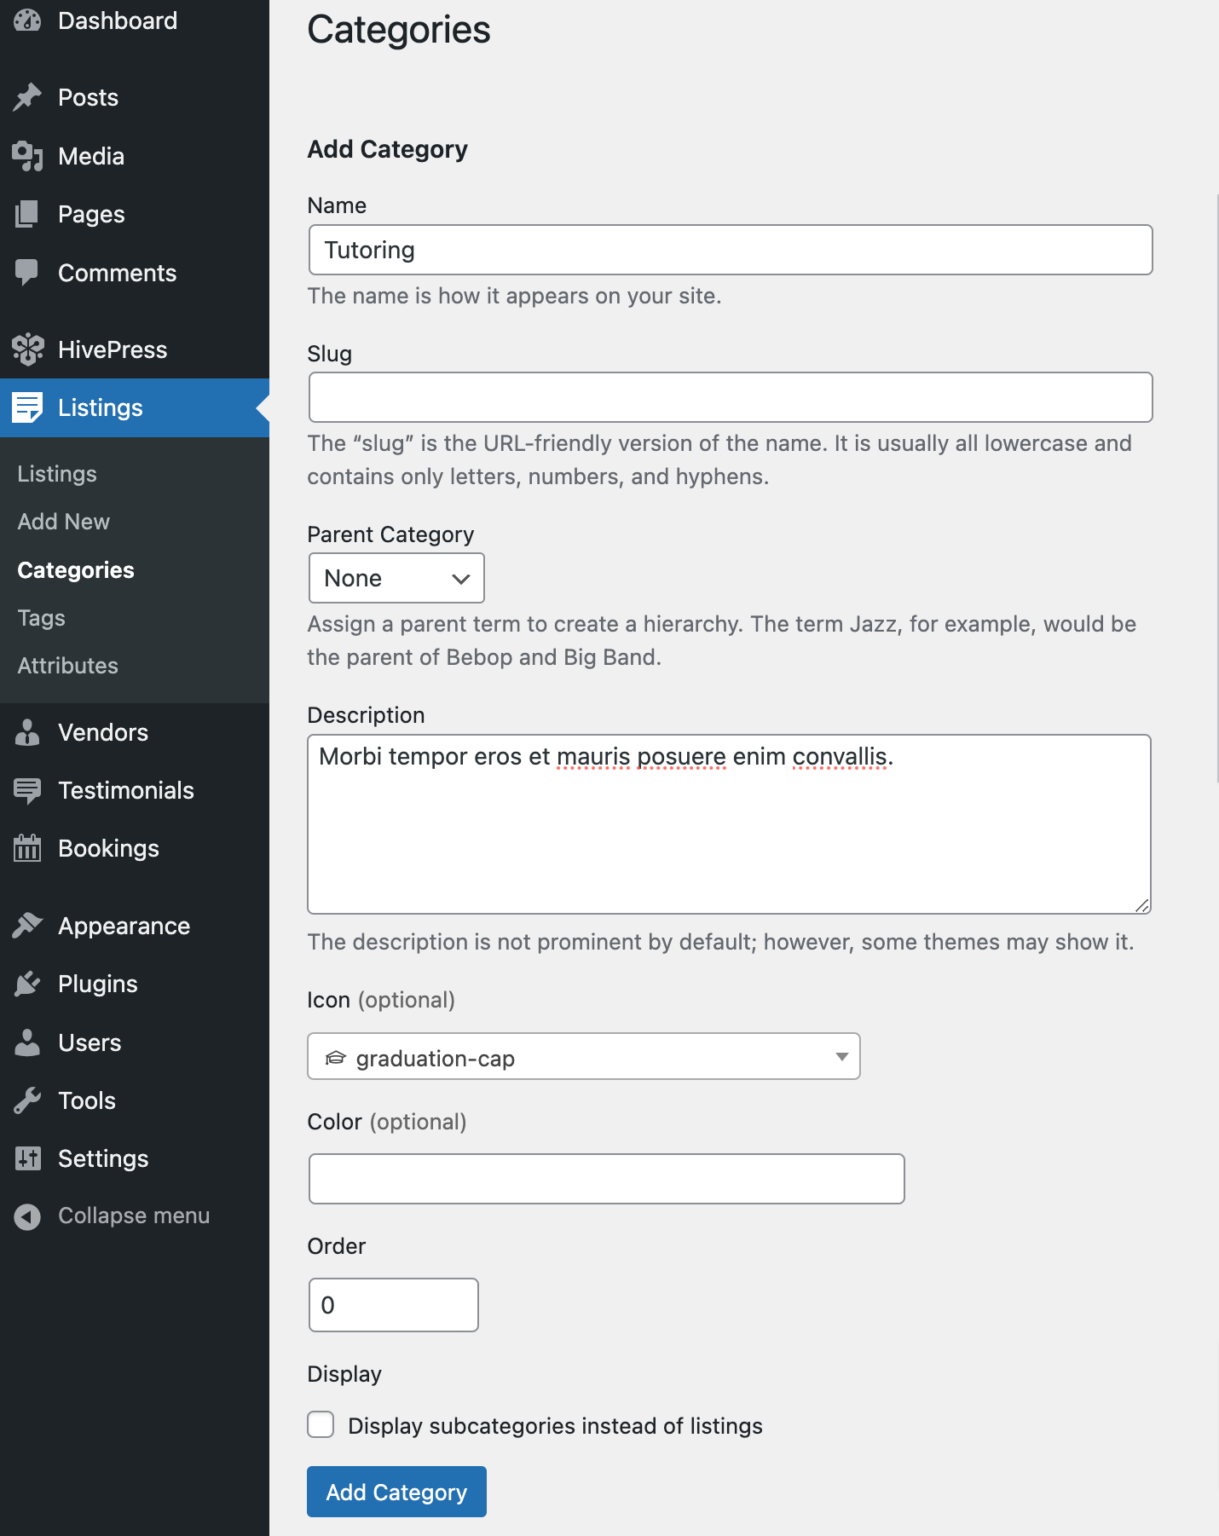This screenshot has height=1536, width=1219.
Task: Click the Comments speech bubble icon
Action: 26,272
